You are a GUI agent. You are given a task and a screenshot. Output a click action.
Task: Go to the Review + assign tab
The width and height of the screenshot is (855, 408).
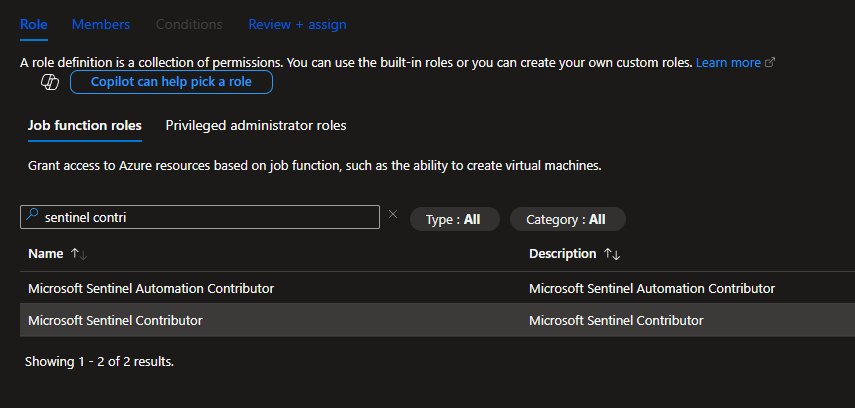click(296, 23)
